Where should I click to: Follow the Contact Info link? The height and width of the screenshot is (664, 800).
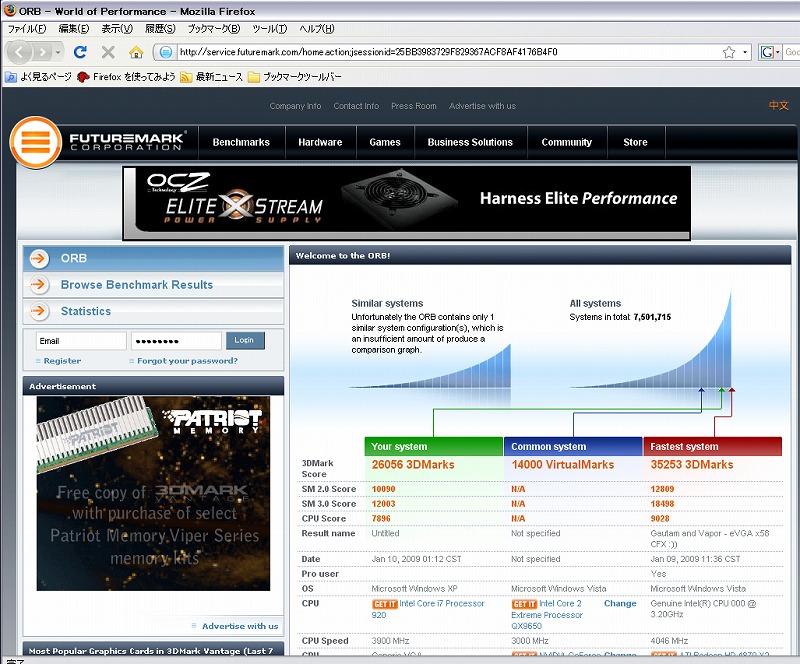pyautogui.click(x=356, y=106)
